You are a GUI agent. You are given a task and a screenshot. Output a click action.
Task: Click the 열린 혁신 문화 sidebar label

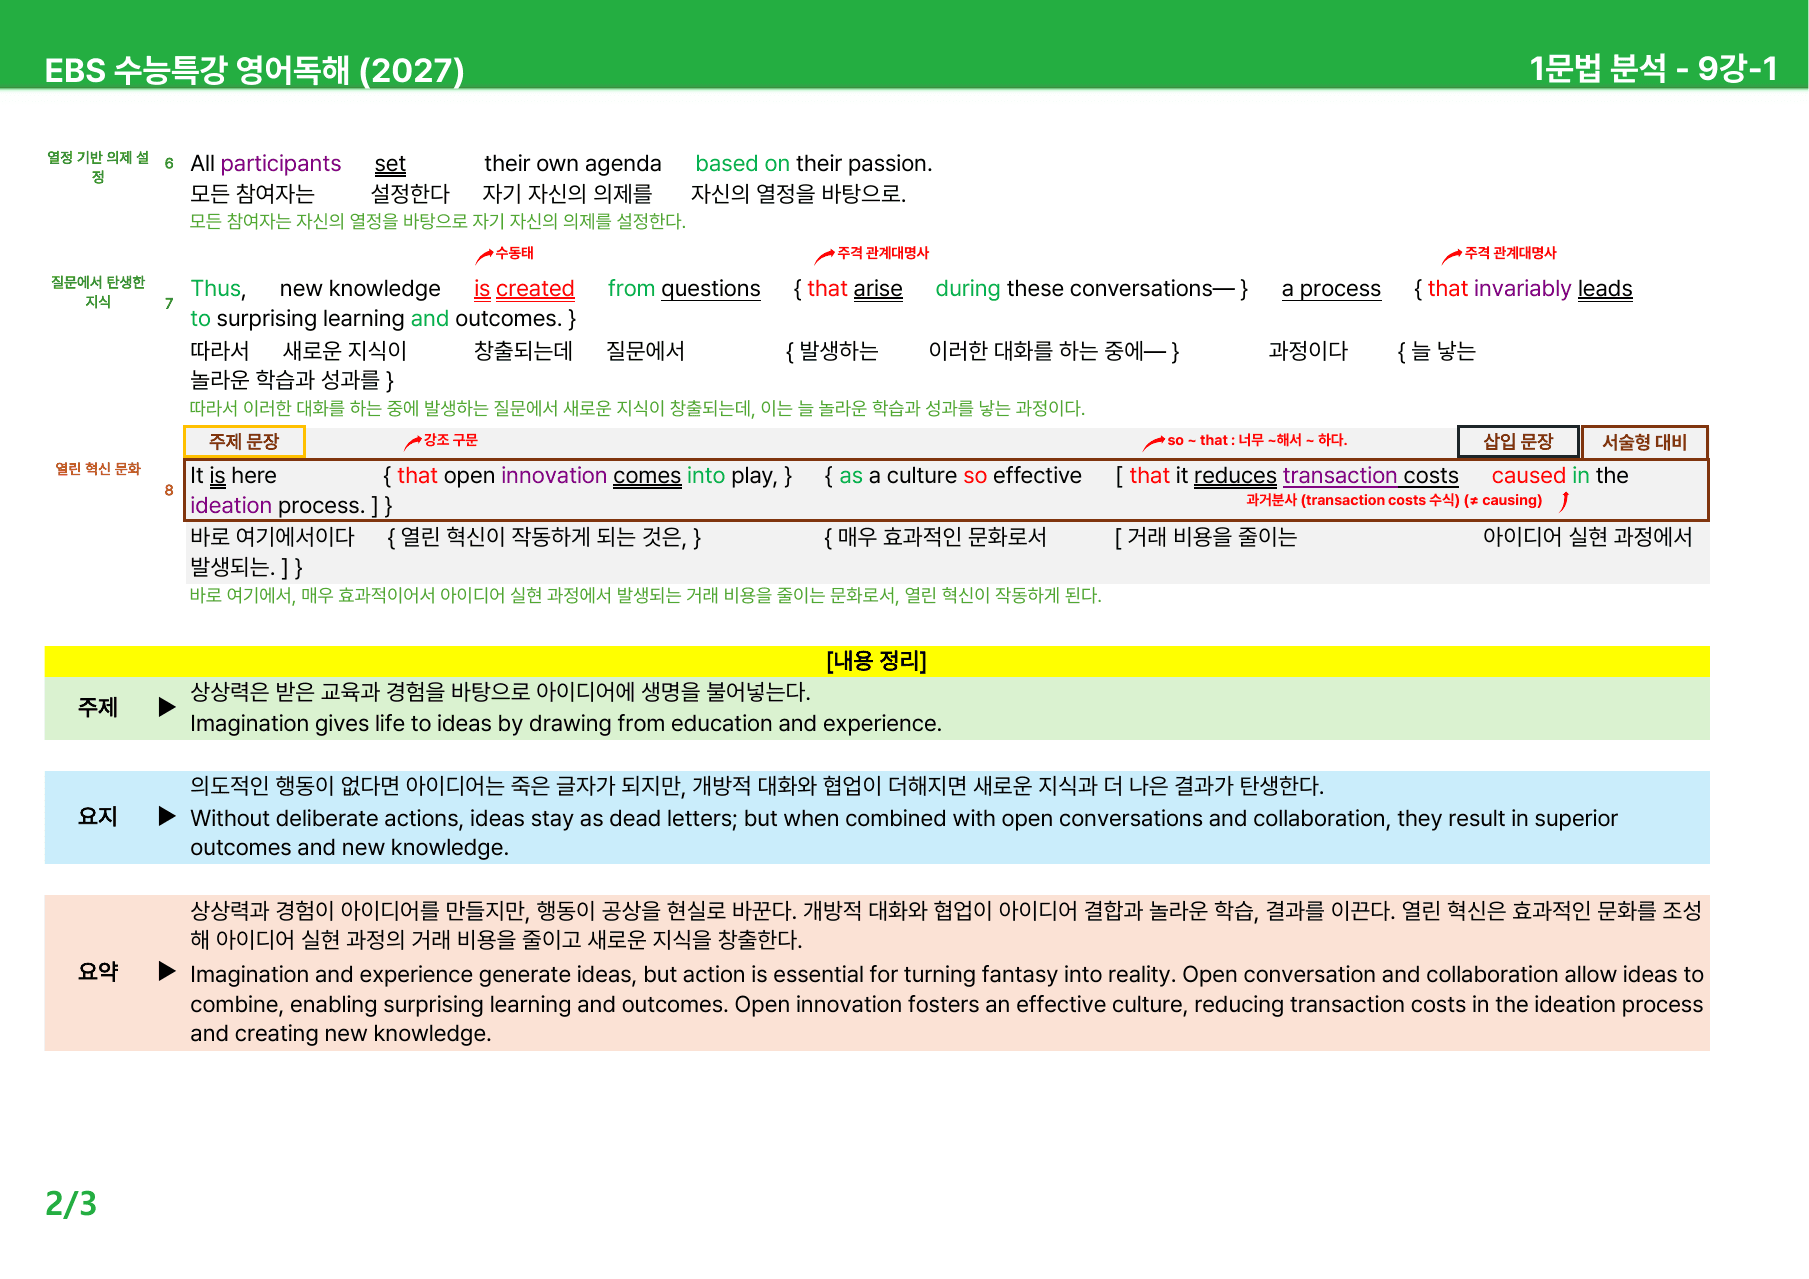click(x=98, y=469)
